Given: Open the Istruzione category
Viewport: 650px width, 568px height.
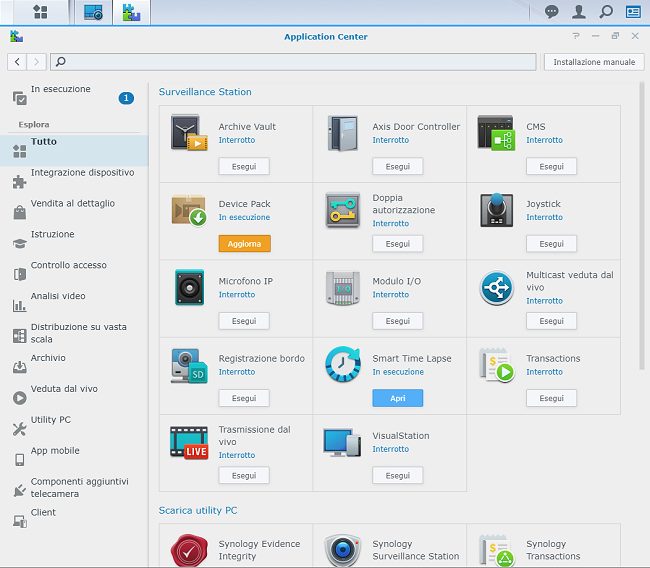Looking at the screenshot, I should click(x=74, y=243).
